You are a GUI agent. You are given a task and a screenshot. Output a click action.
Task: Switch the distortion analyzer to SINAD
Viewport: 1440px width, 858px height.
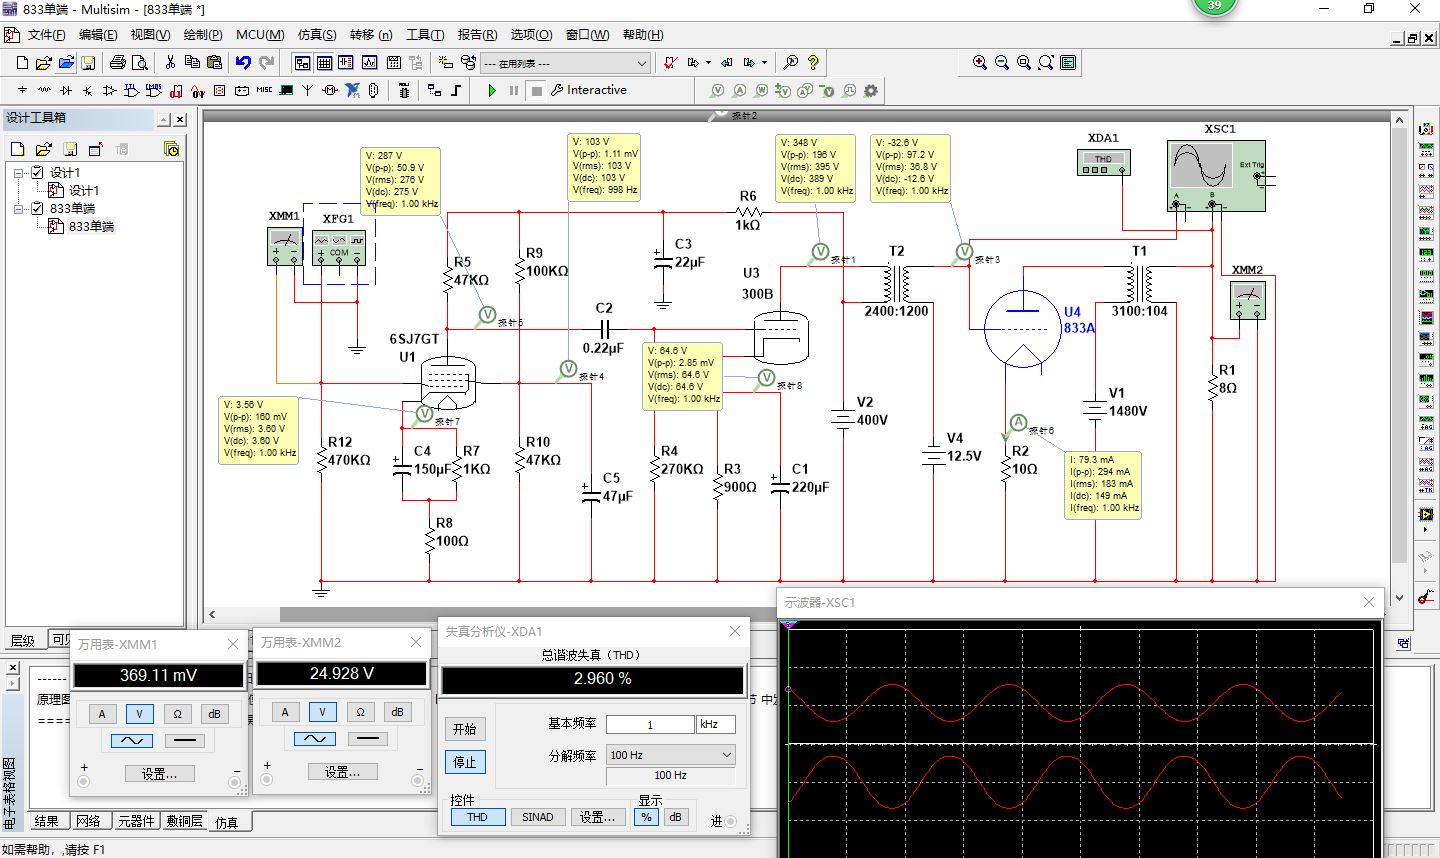pos(537,817)
